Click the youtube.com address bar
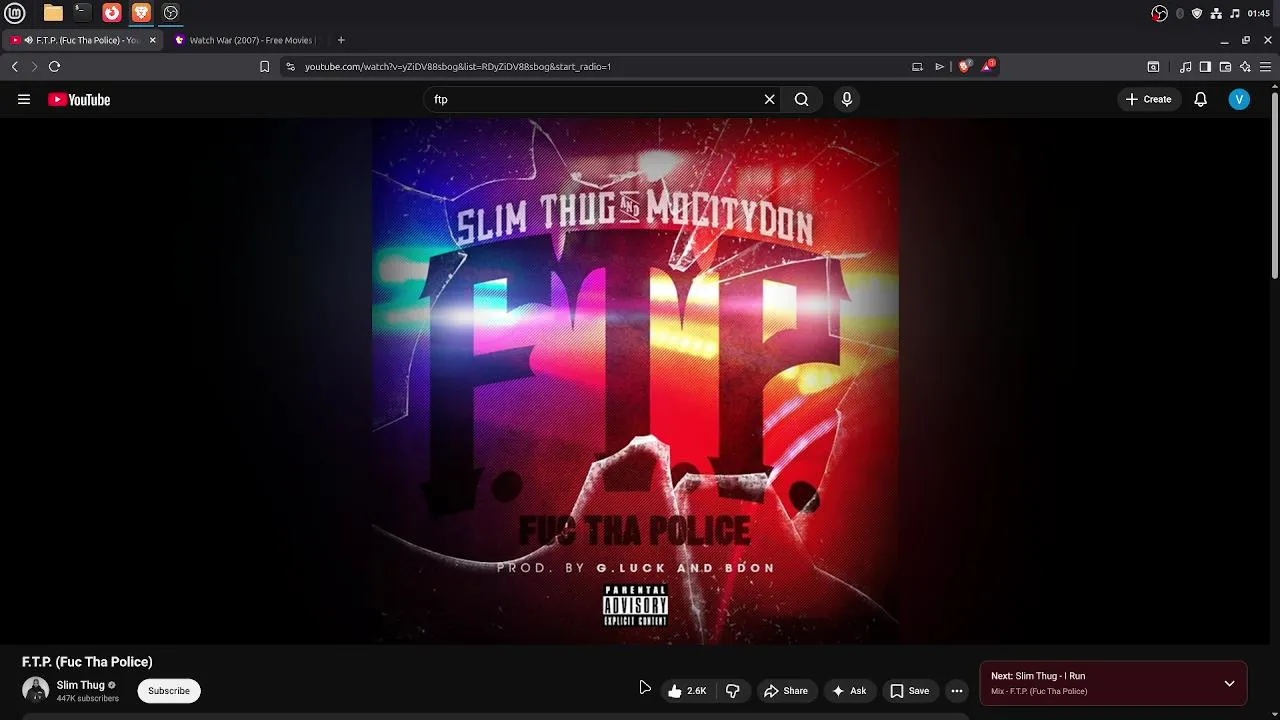The width and height of the screenshot is (1280, 720). click(600, 66)
